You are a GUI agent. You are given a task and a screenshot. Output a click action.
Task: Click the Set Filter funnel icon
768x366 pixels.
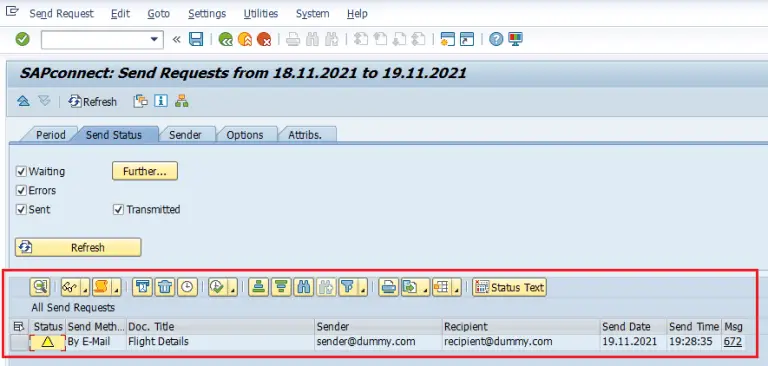[x=347, y=287]
